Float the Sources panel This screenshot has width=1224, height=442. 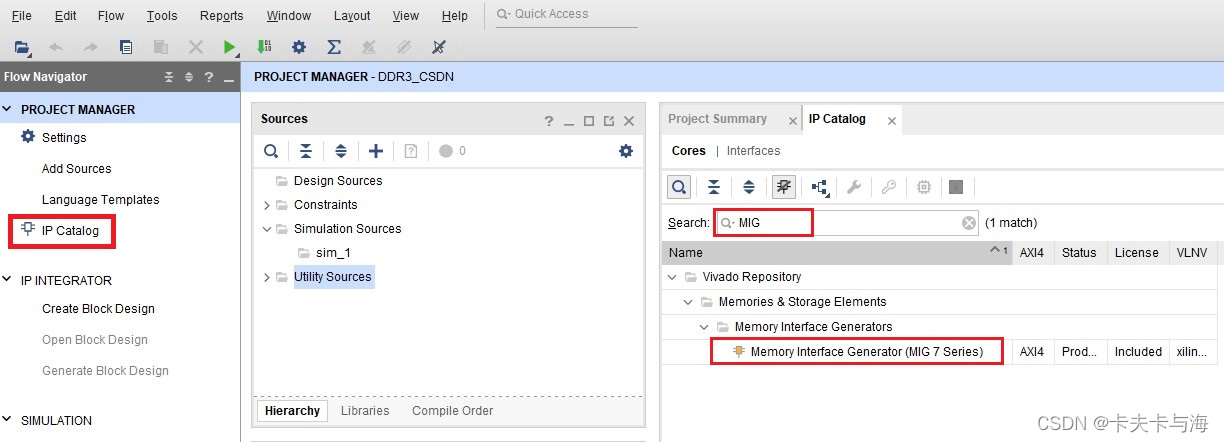point(609,121)
